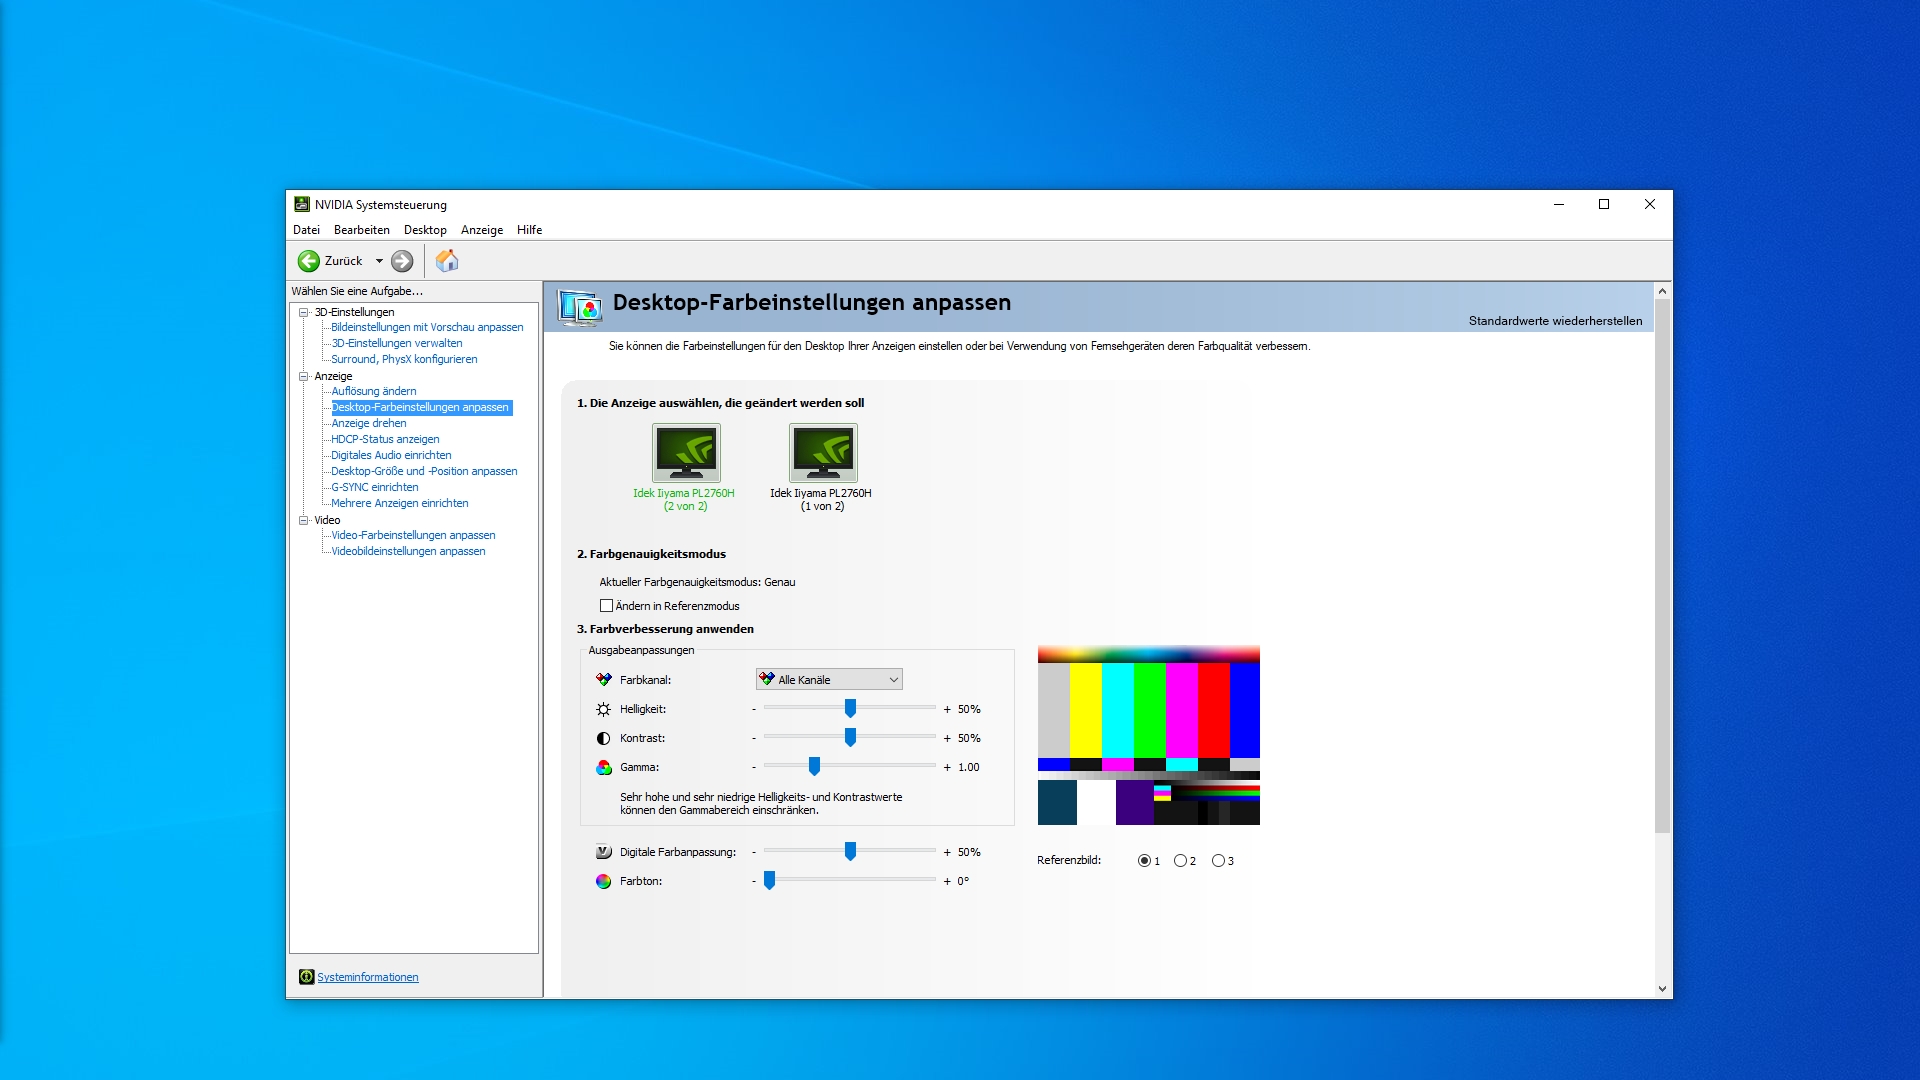Click the scroll up arrow of the settings panel

(x=1662, y=291)
